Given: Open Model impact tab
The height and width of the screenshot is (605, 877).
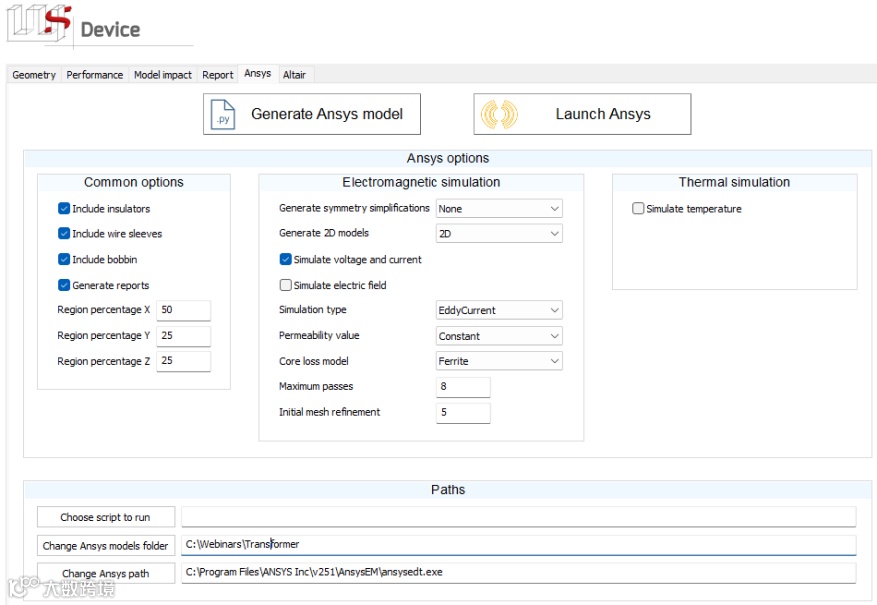Looking at the screenshot, I should pyautogui.click(x=163, y=75).
